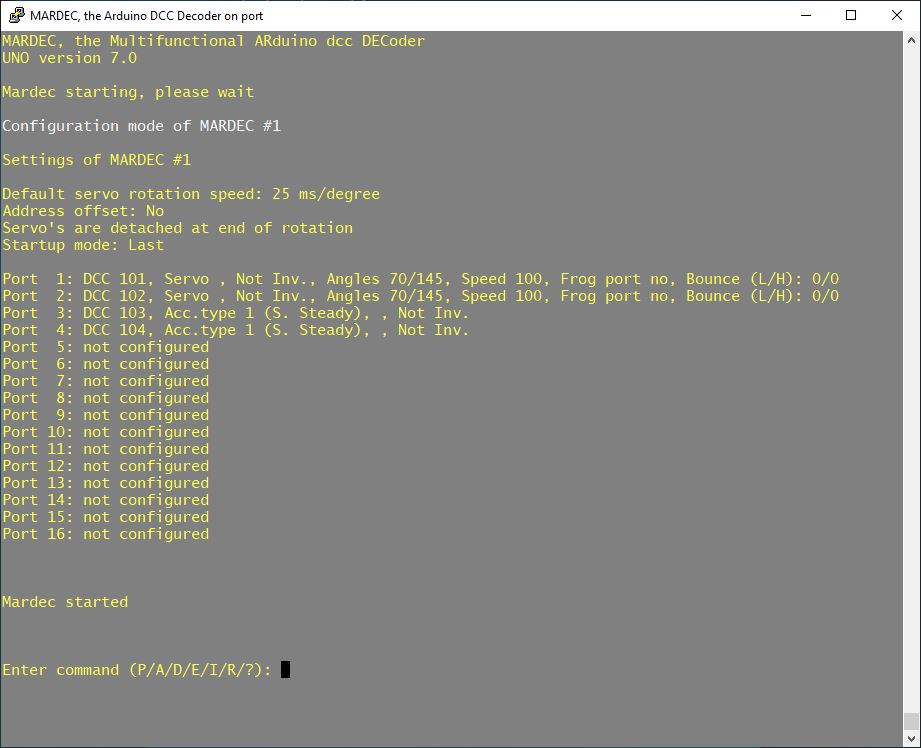Click the 'Default servo rotation speed: 25 ms/degree' line
Viewport: 921px width, 748px height.
[x=191, y=194]
